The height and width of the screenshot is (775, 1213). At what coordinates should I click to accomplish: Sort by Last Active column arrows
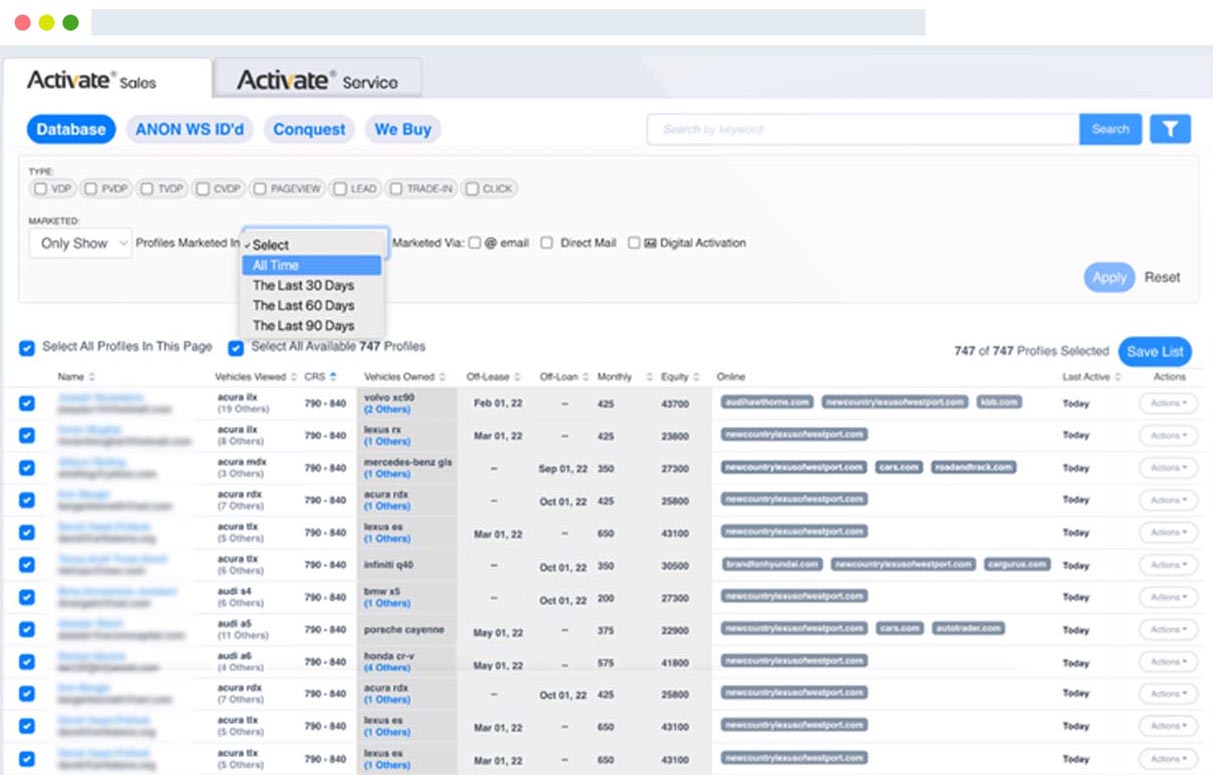coord(1117,377)
